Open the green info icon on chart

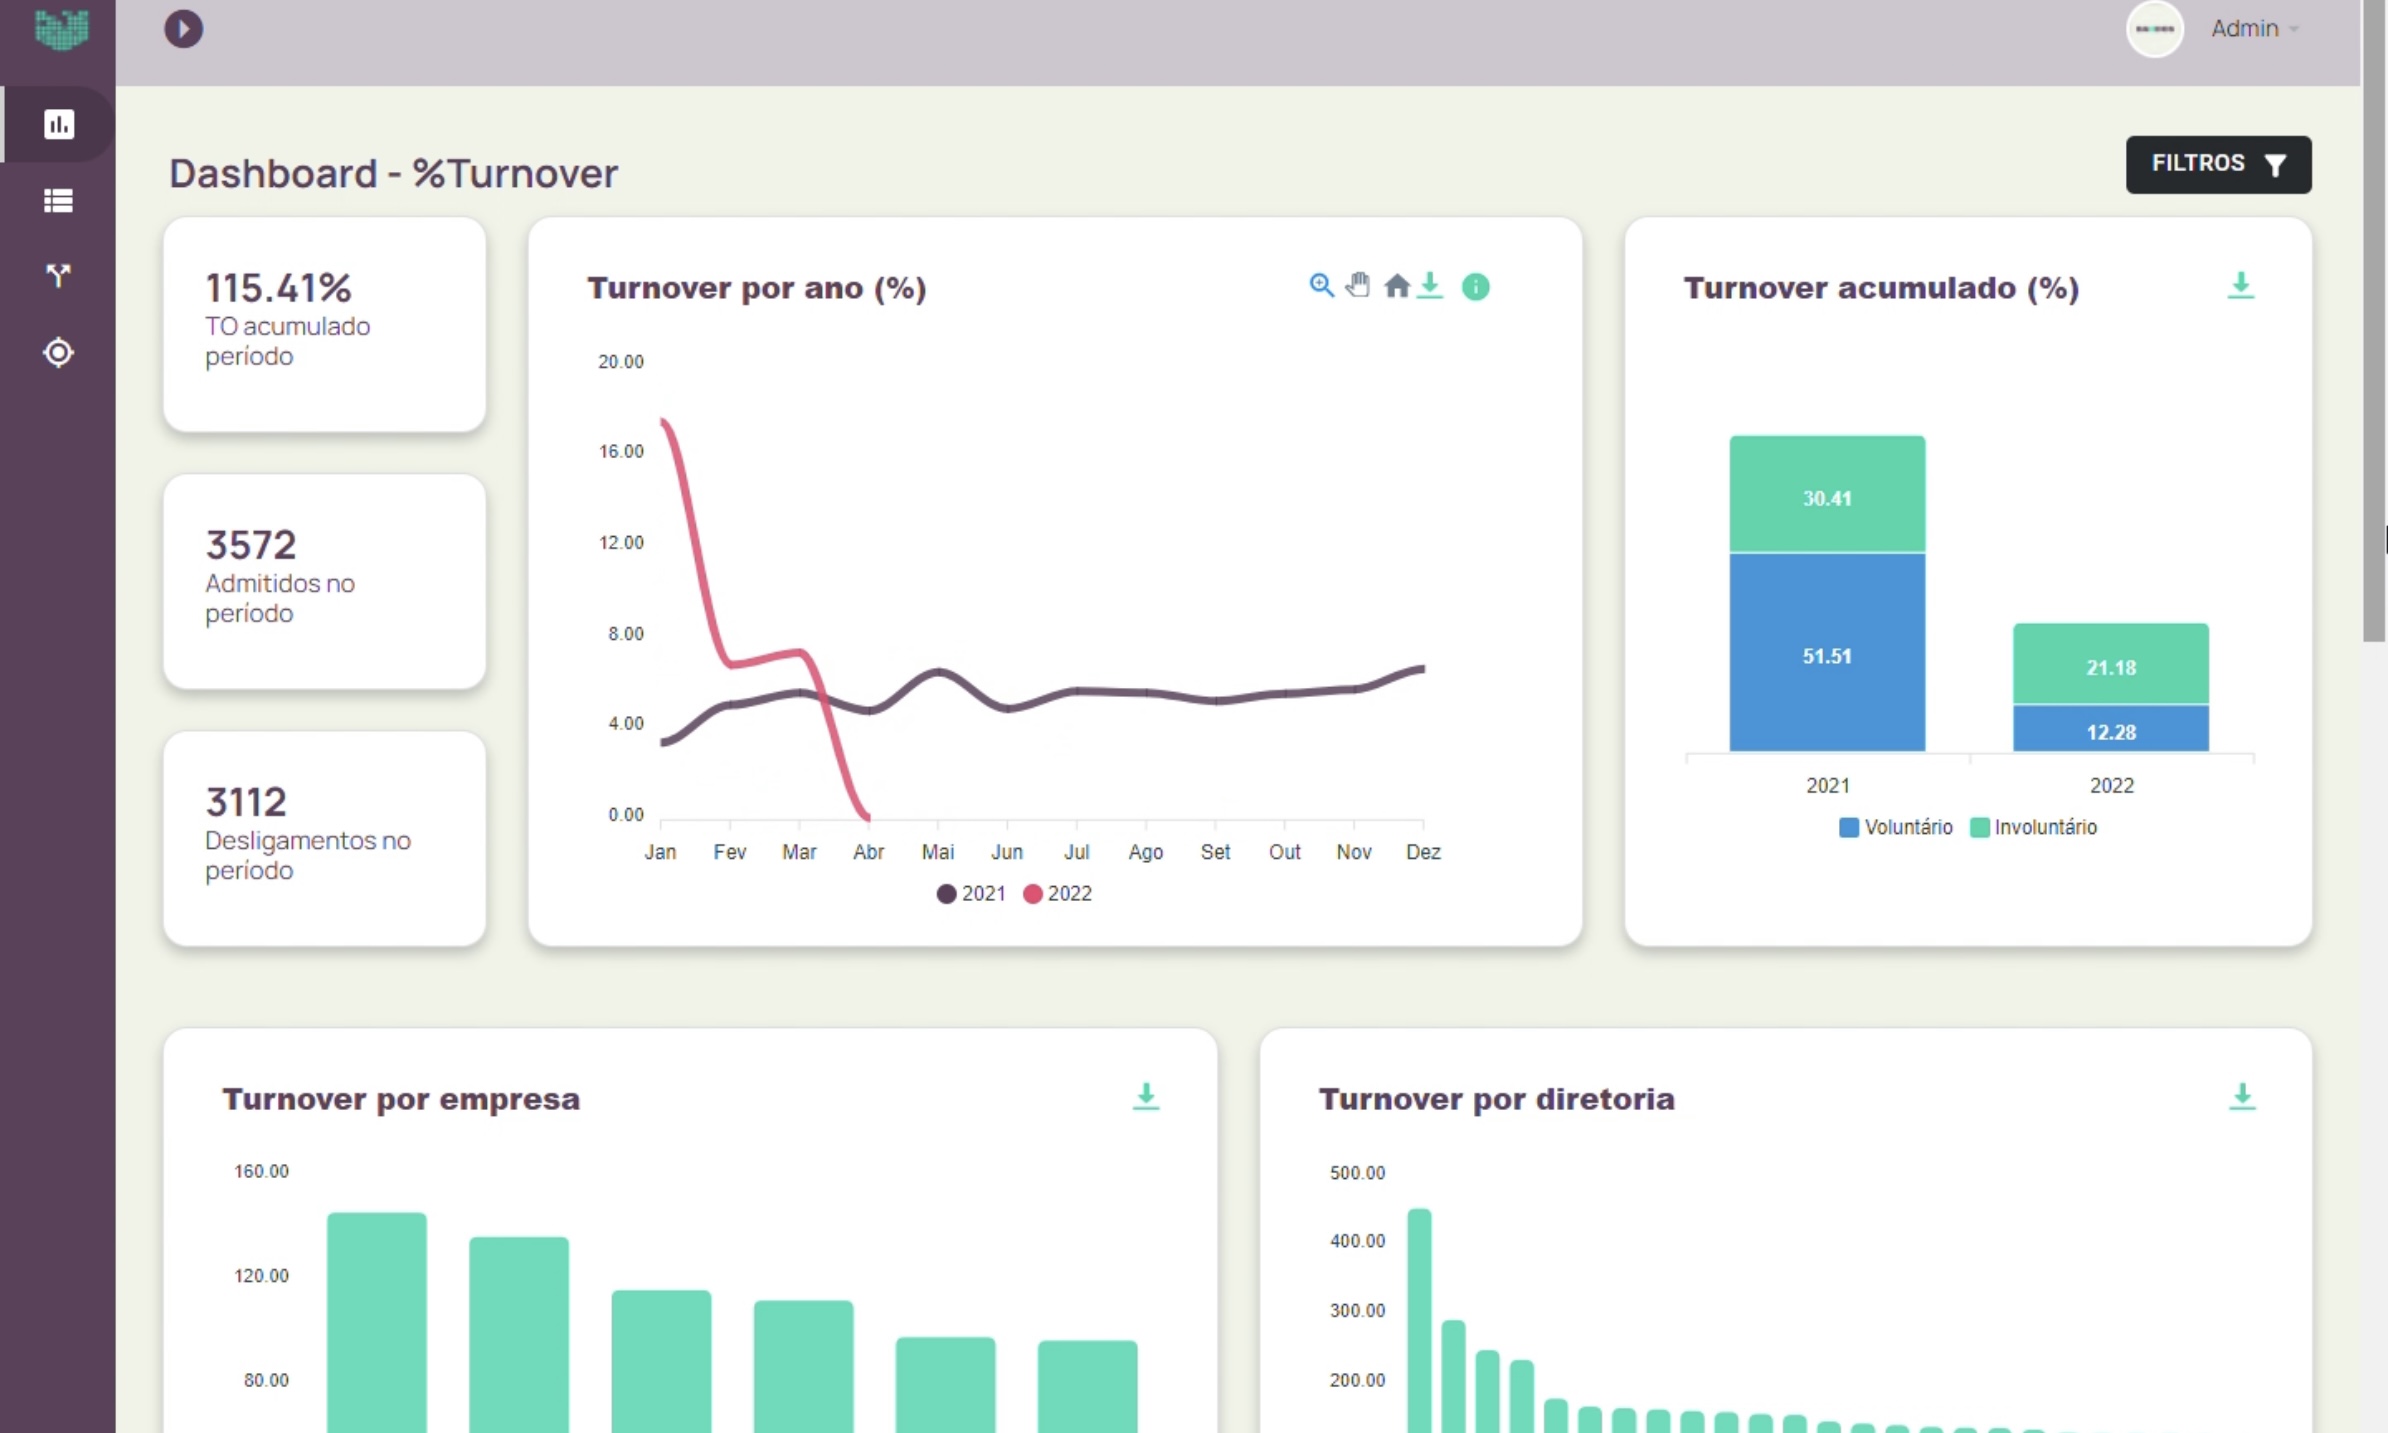1475,287
